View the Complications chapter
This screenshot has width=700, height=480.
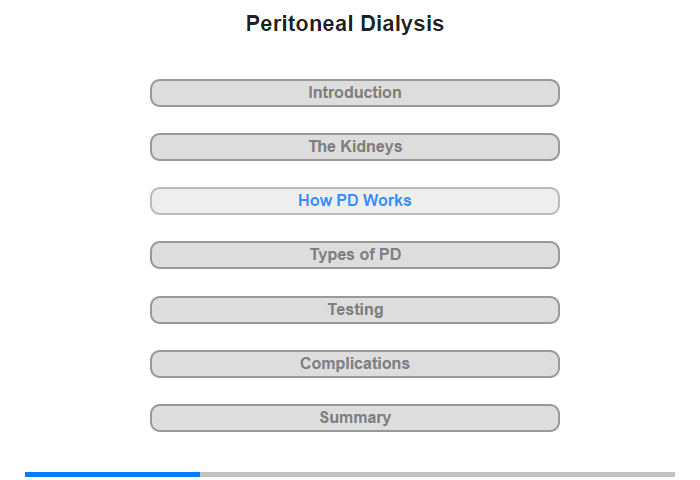[354, 363]
